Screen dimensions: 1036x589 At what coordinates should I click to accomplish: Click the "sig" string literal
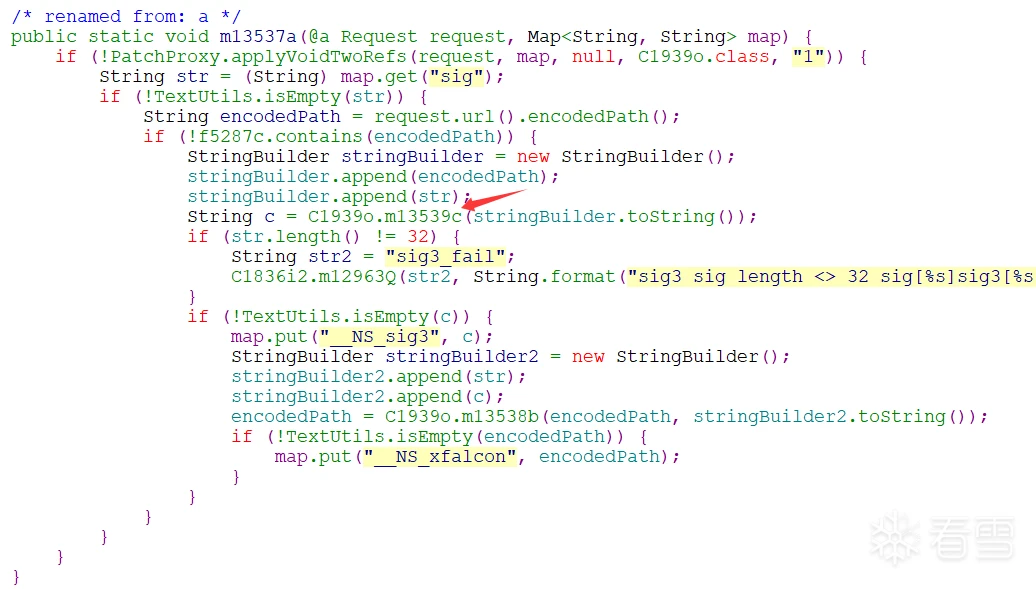click(x=457, y=77)
